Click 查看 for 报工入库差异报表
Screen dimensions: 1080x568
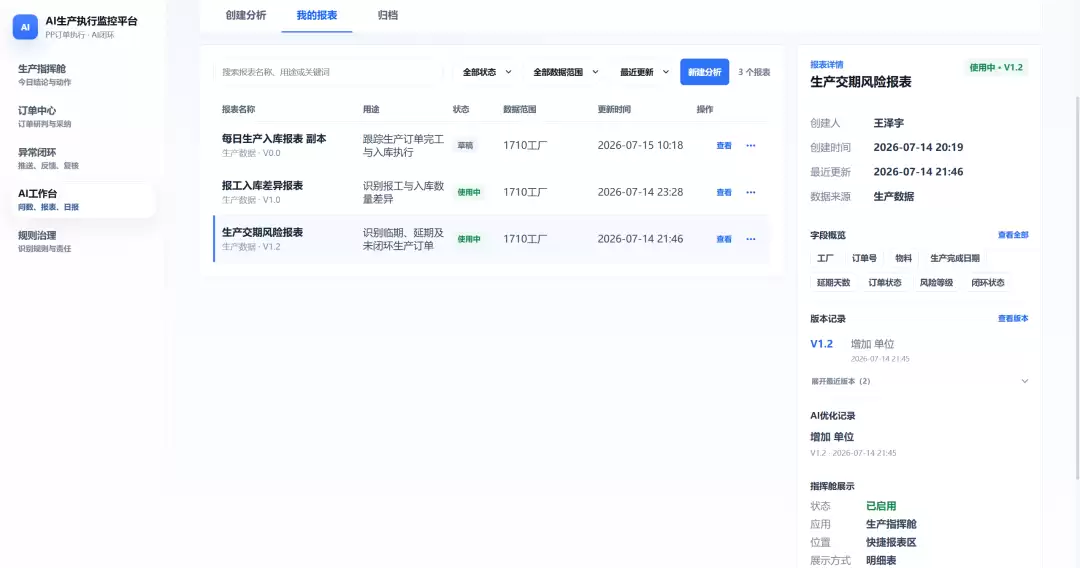pos(724,192)
